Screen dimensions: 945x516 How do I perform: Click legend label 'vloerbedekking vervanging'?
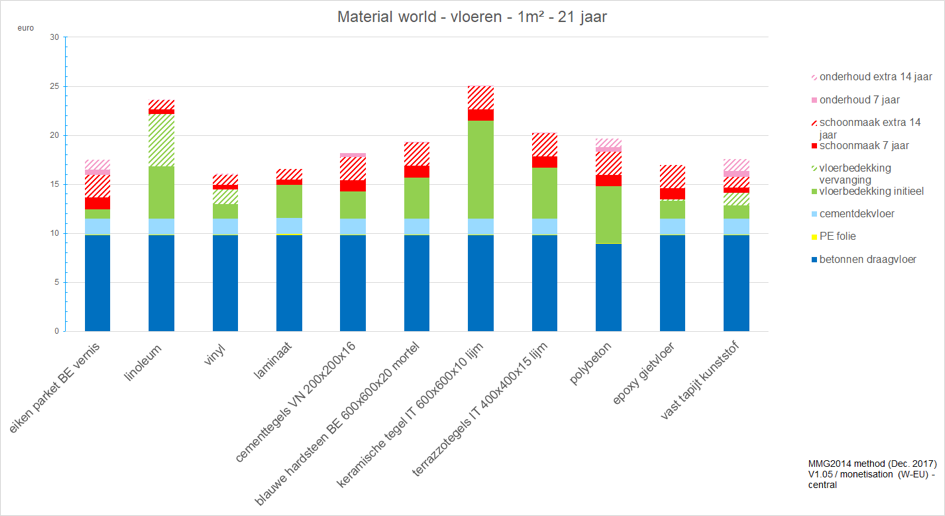[x=855, y=174]
